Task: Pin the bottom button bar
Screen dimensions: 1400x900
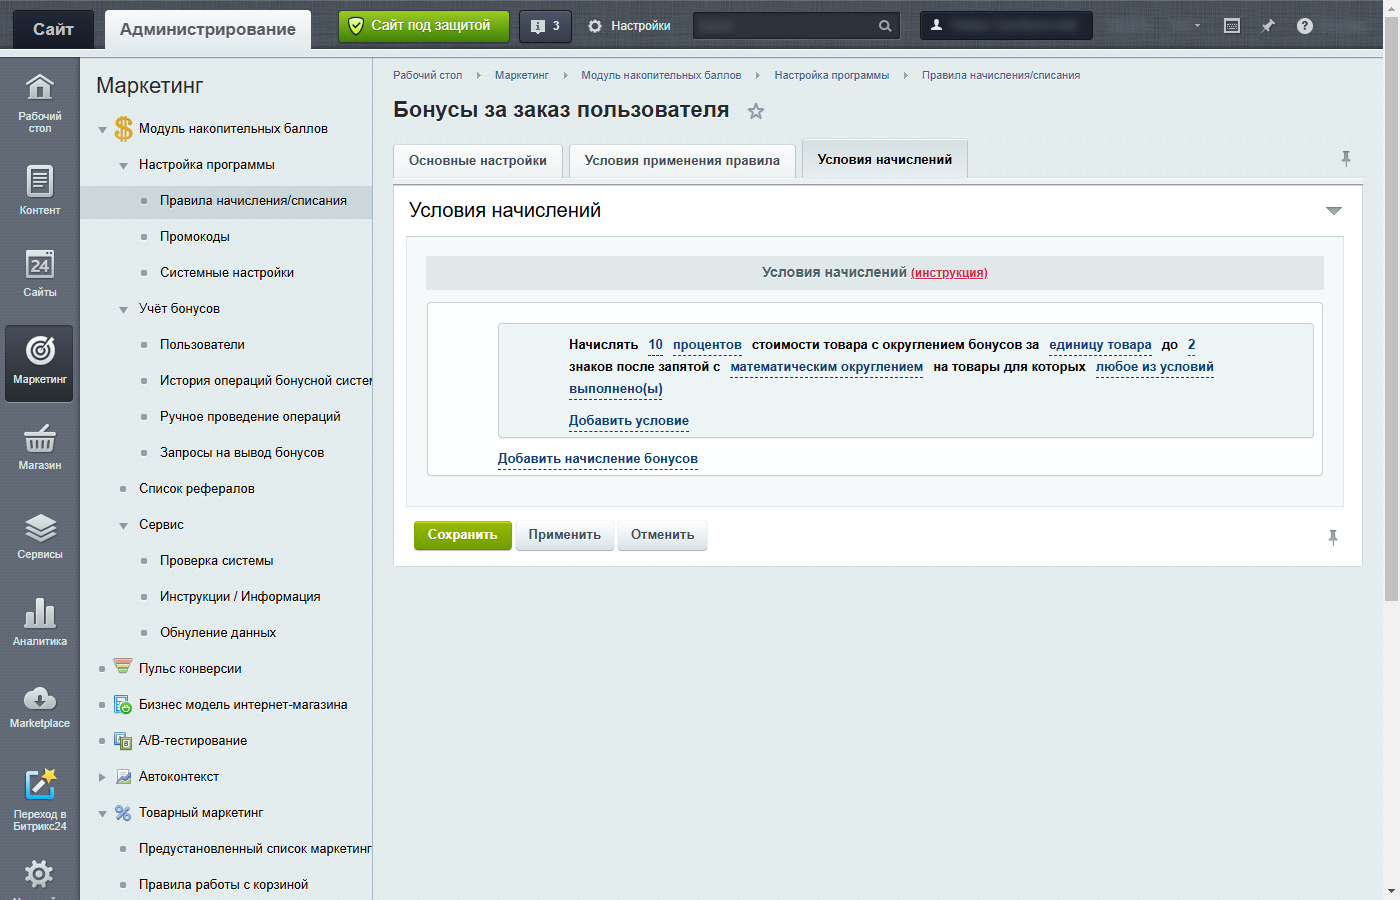Action: (x=1333, y=537)
